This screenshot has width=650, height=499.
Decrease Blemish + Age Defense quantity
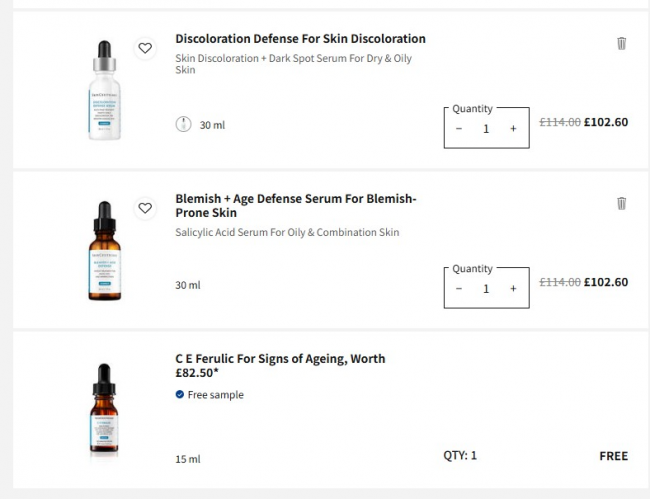coord(459,289)
